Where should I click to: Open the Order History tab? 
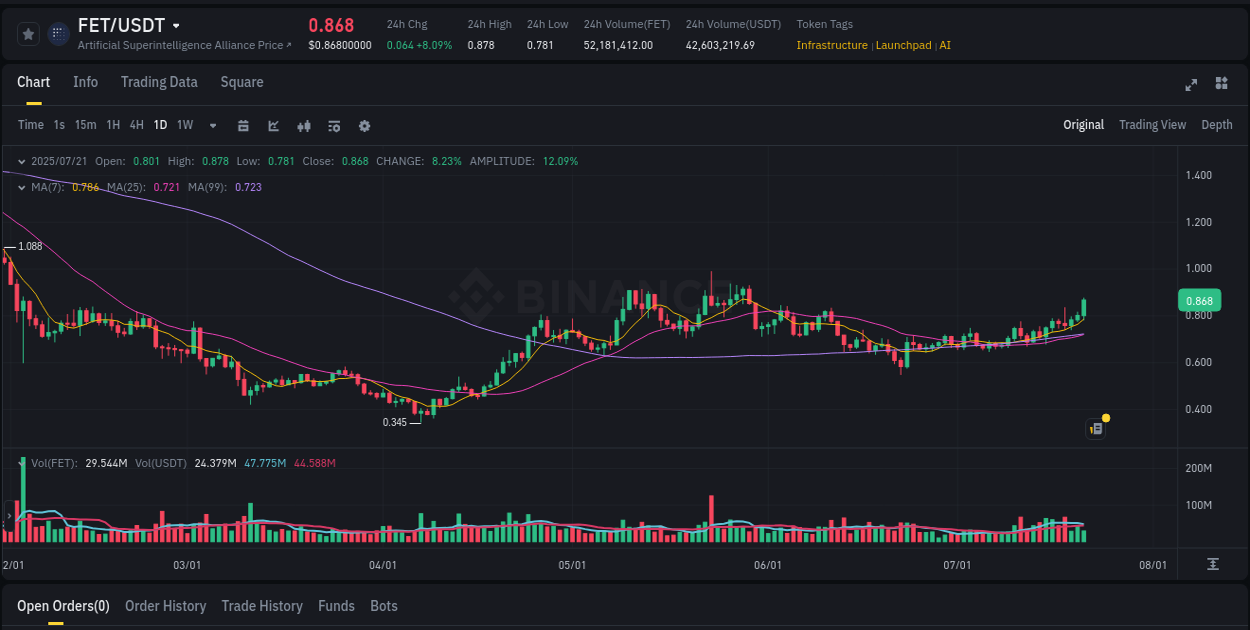click(x=165, y=606)
